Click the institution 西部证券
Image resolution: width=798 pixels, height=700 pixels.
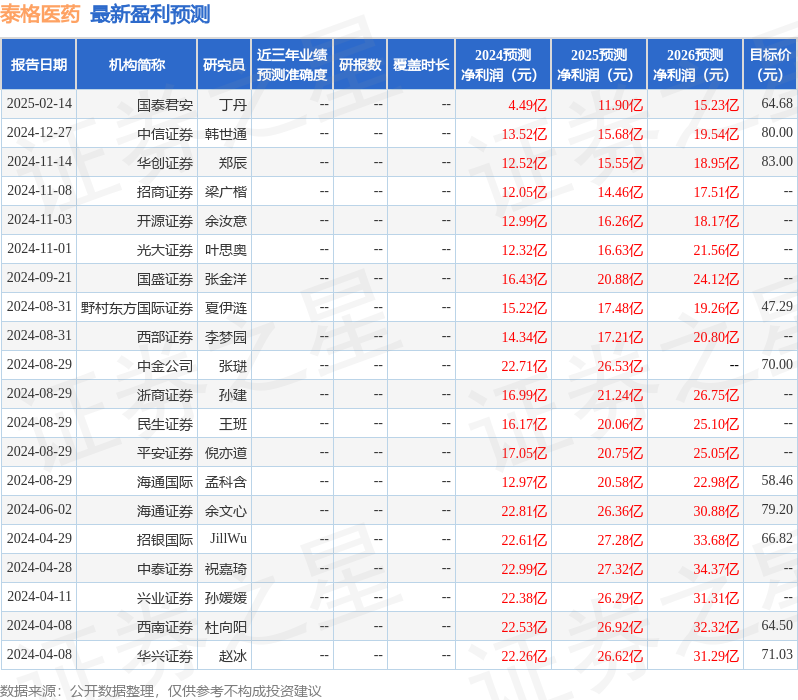pyautogui.click(x=165, y=337)
